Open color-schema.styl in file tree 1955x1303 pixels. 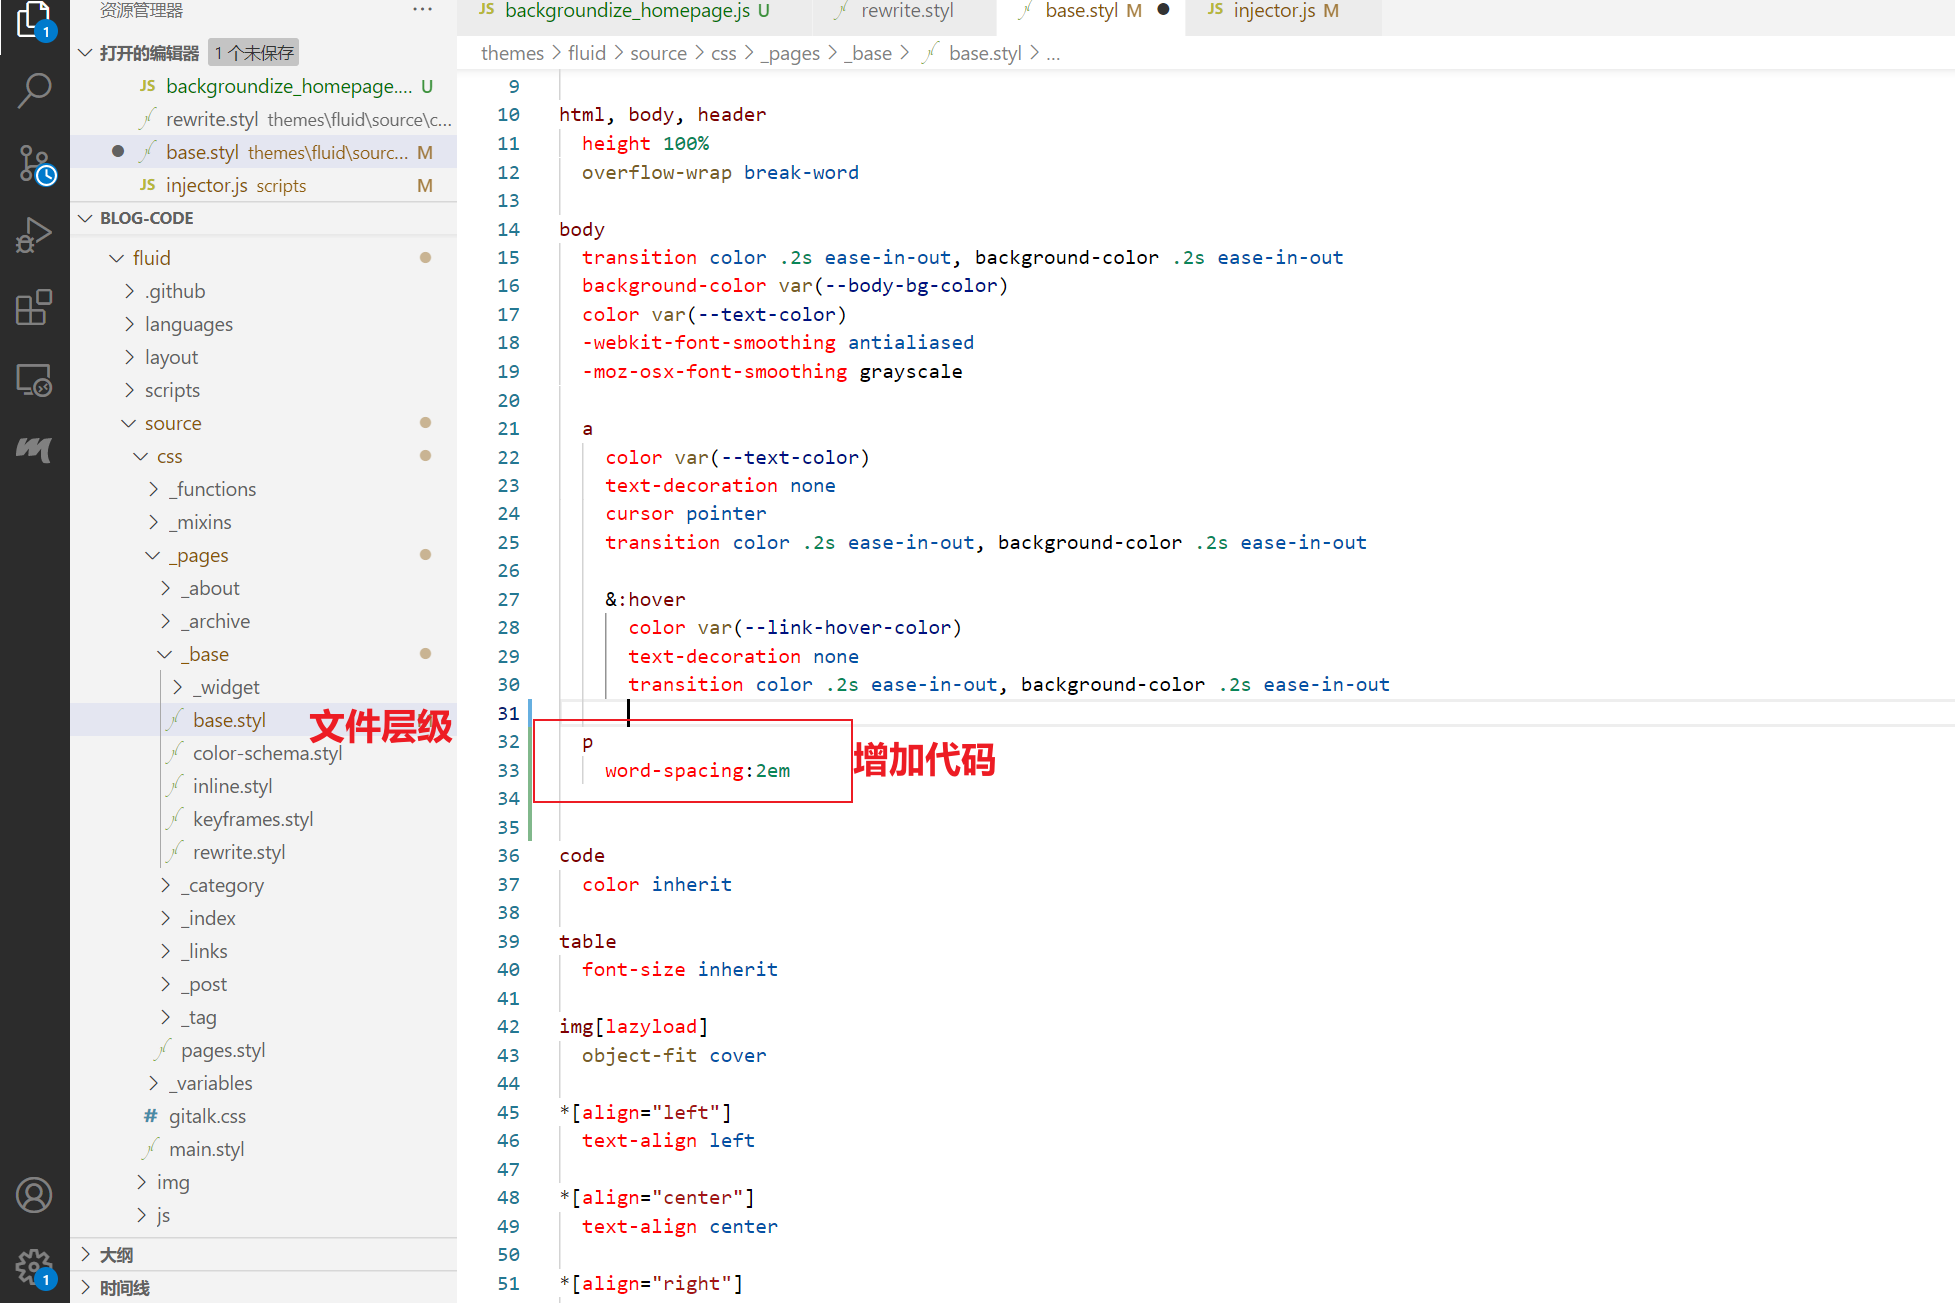267,753
